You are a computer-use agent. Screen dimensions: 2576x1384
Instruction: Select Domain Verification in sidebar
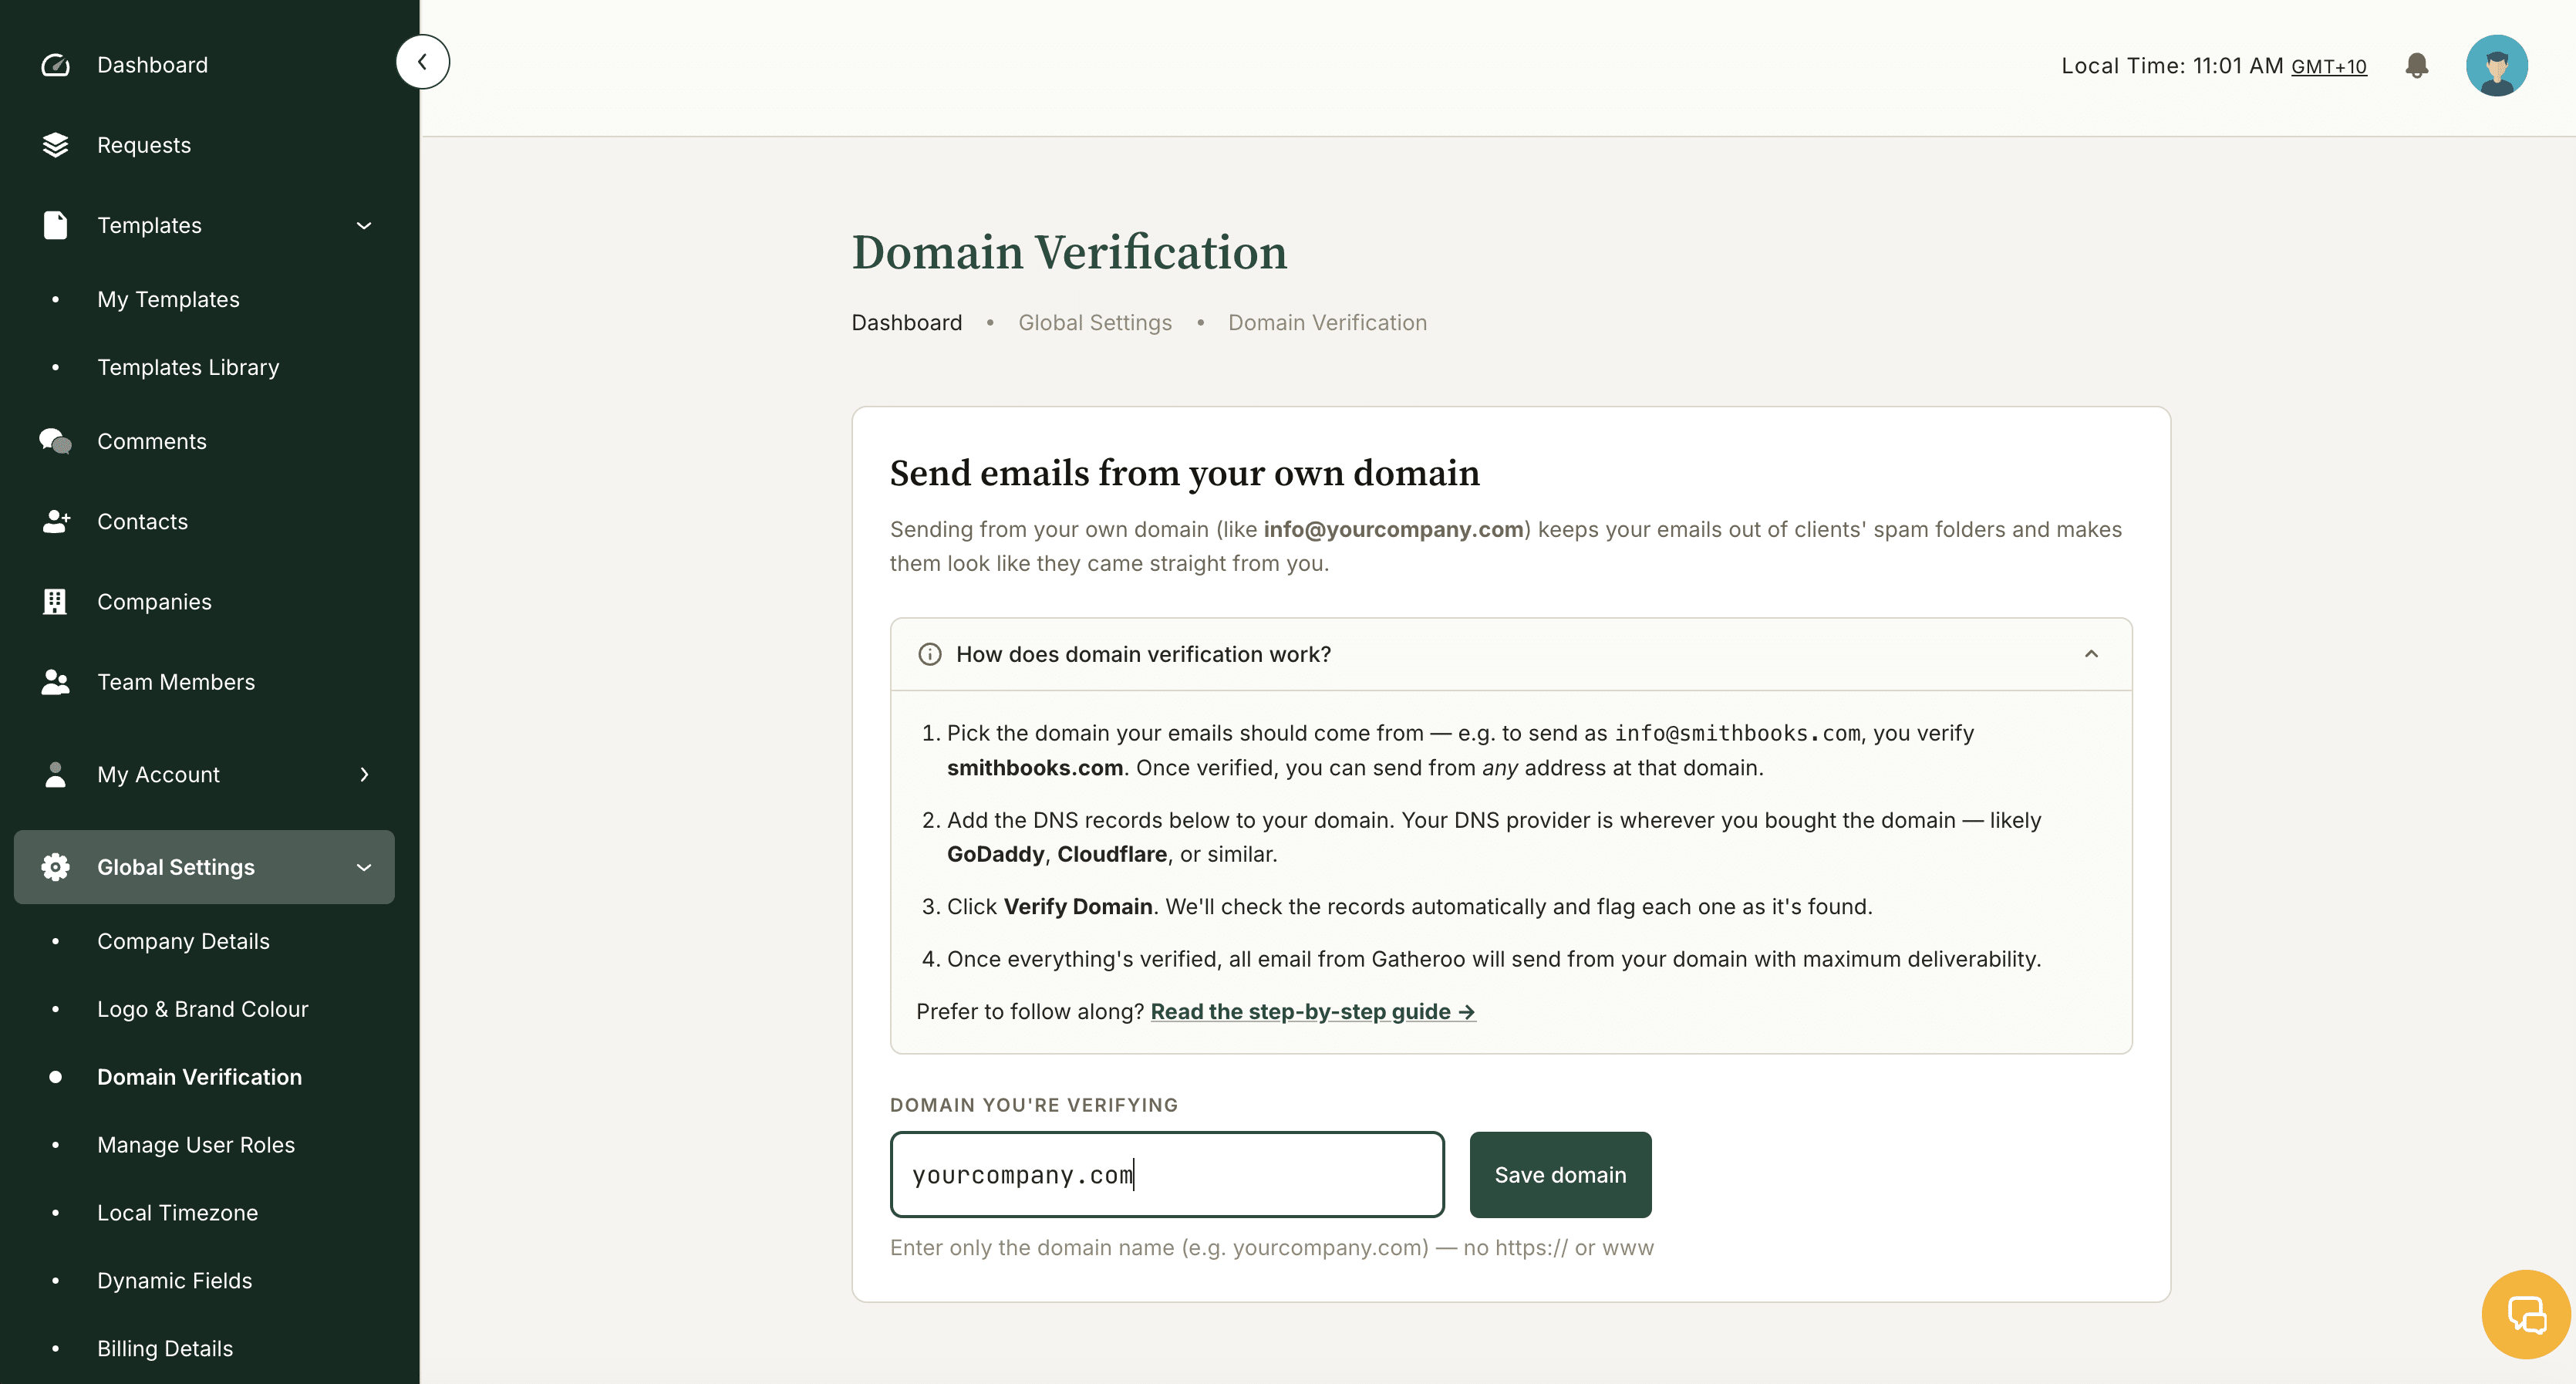199,1077
